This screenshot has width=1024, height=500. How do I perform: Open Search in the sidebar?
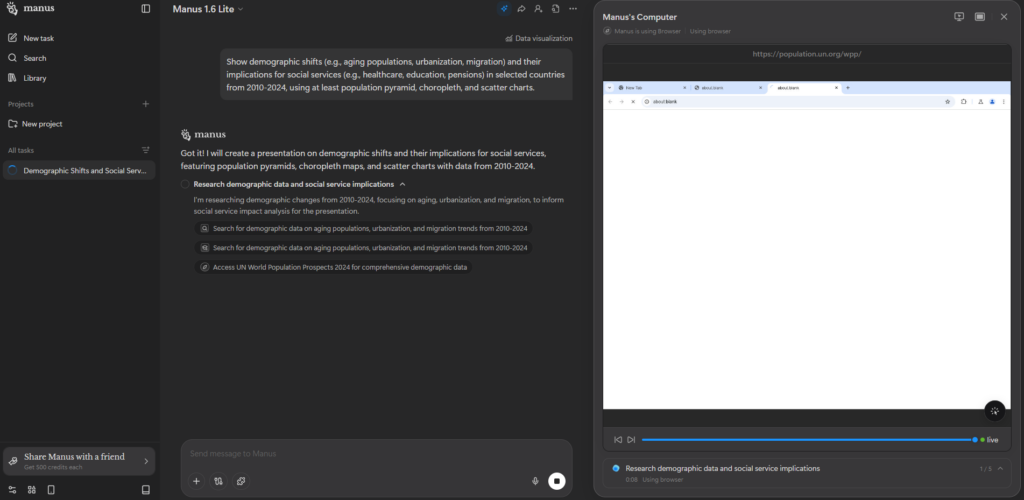tap(35, 58)
